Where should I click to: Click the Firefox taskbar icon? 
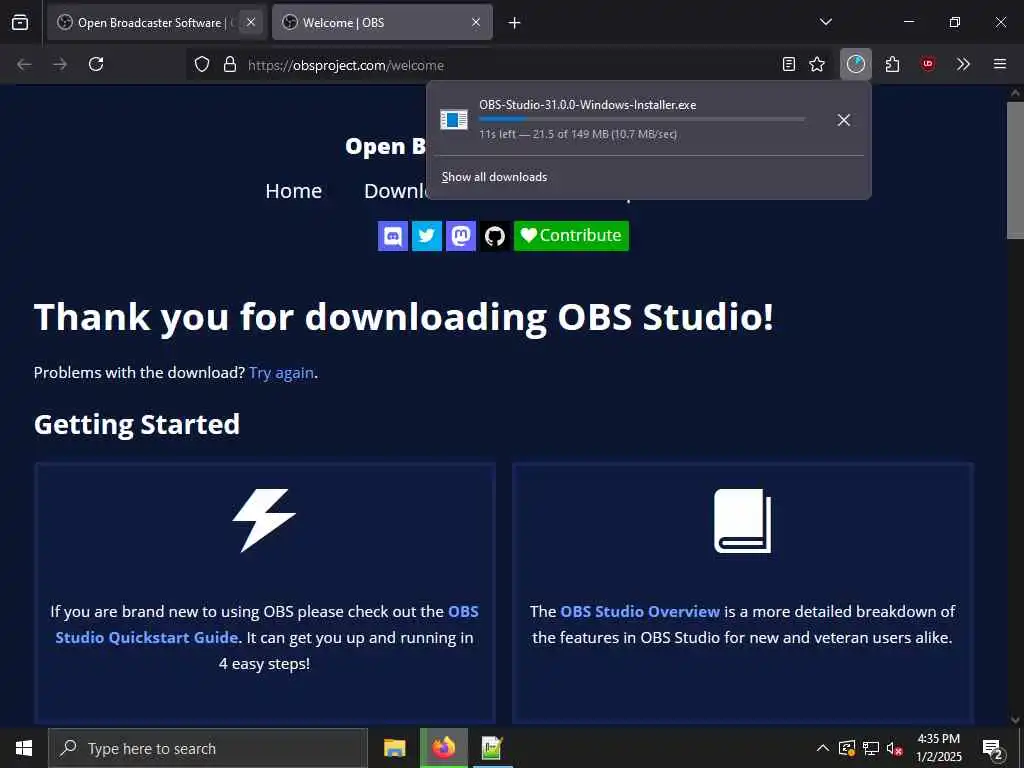tap(443, 748)
